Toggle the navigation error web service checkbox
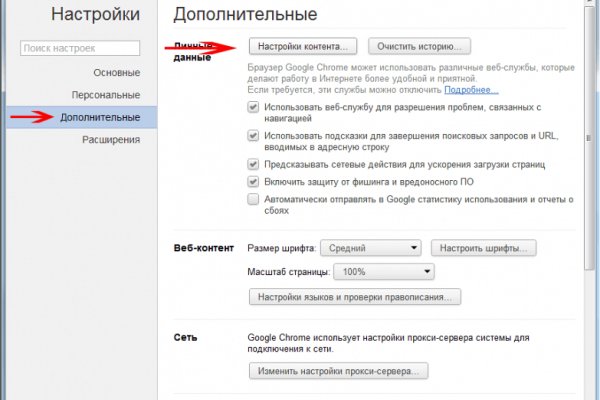This screenshot has width=600, height=400. [254, 107]
